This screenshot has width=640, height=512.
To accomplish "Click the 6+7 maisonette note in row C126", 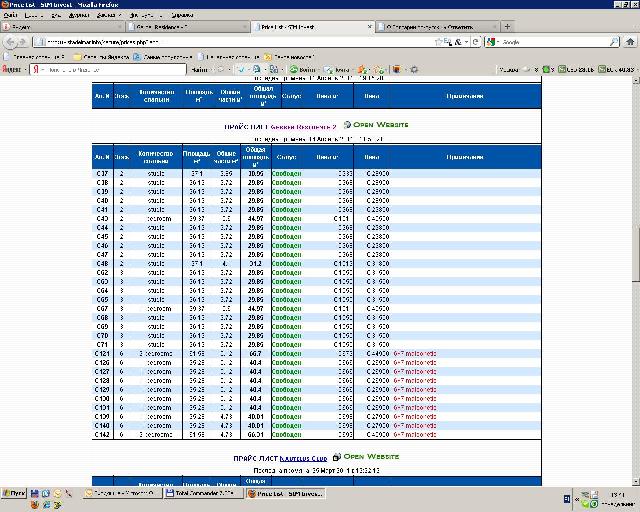I will click(x=415, y=363).
